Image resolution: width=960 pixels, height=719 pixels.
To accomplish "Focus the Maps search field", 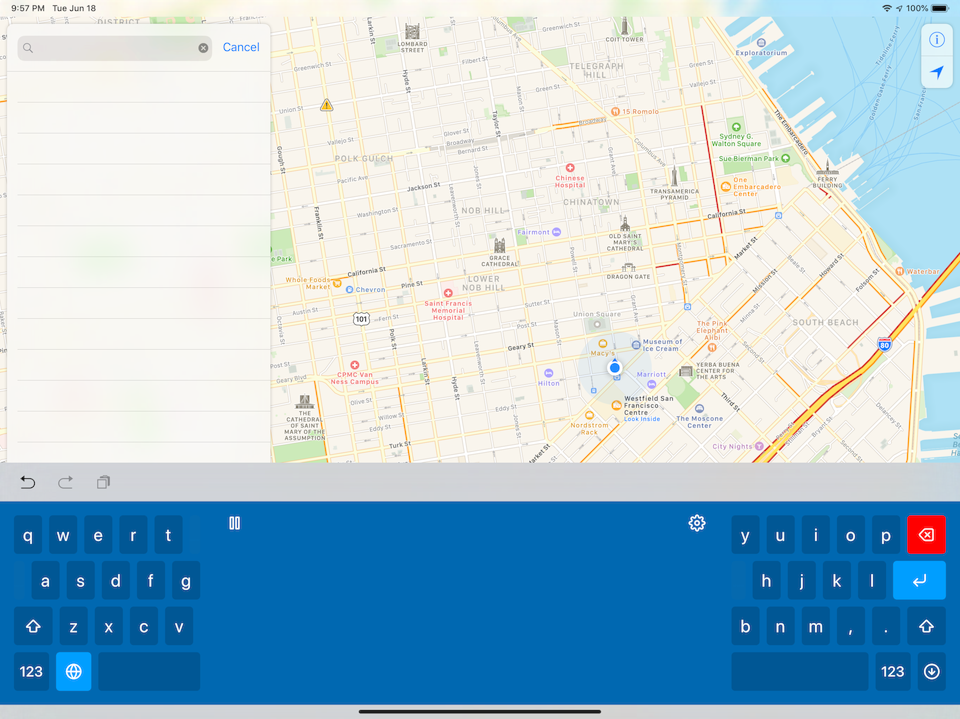I will [x=114, y=48].
